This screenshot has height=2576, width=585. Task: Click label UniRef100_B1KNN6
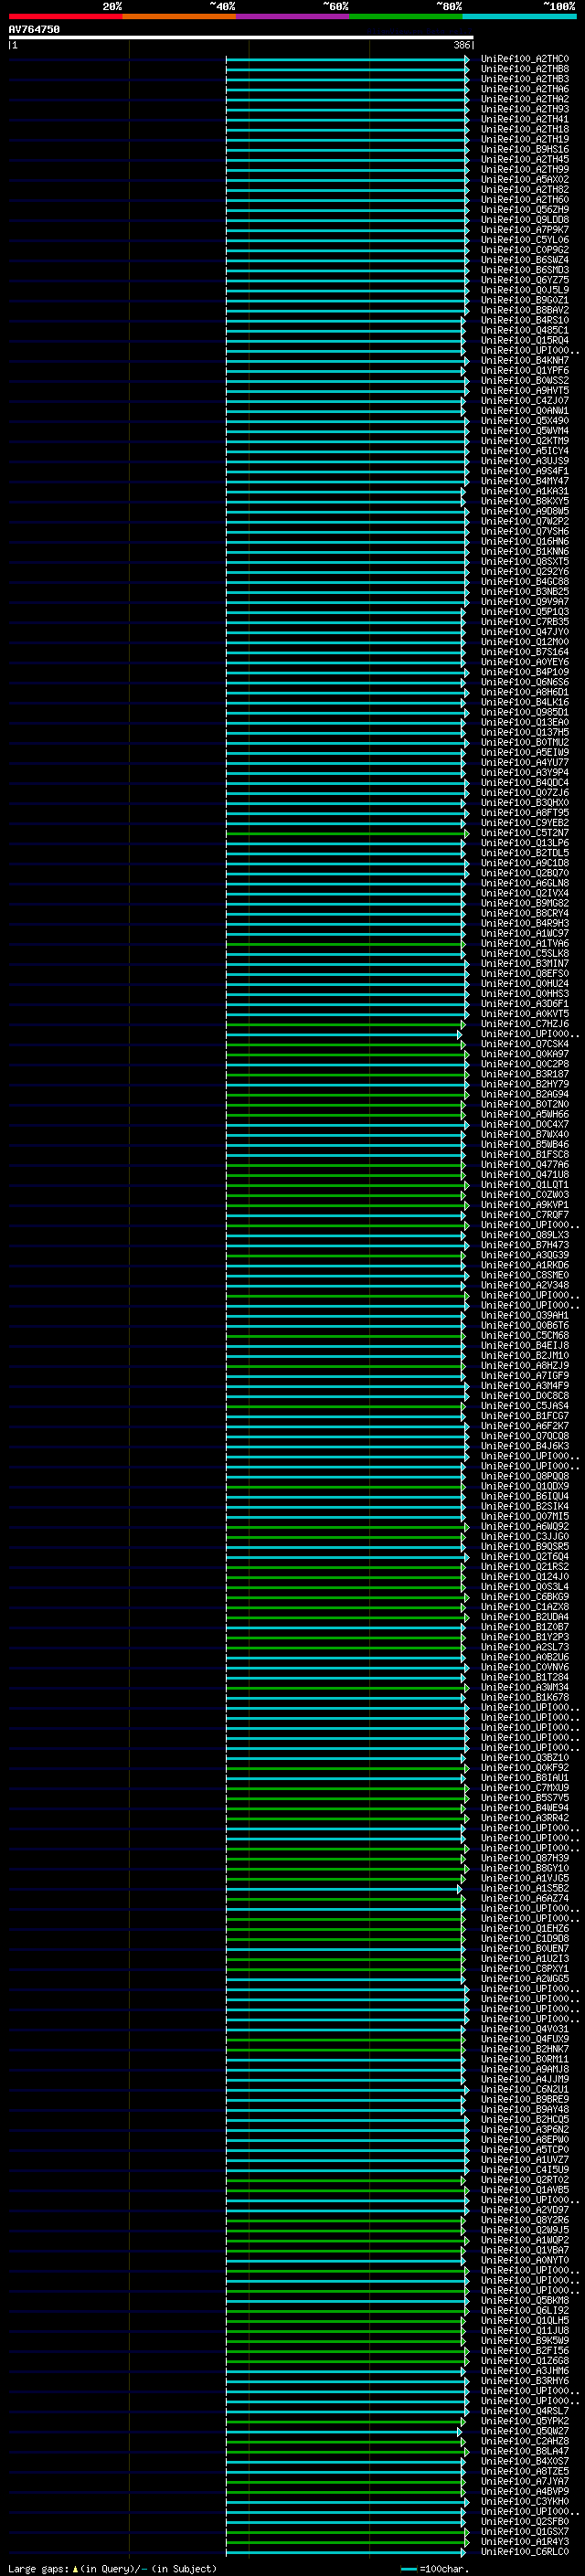(x=525, y=552)
